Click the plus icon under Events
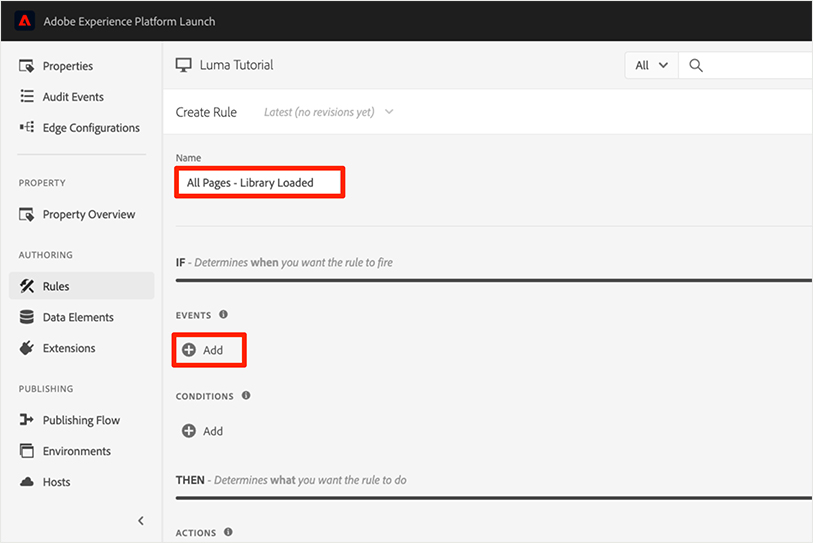This screenshot has width=813, height=543. [189, 350]
